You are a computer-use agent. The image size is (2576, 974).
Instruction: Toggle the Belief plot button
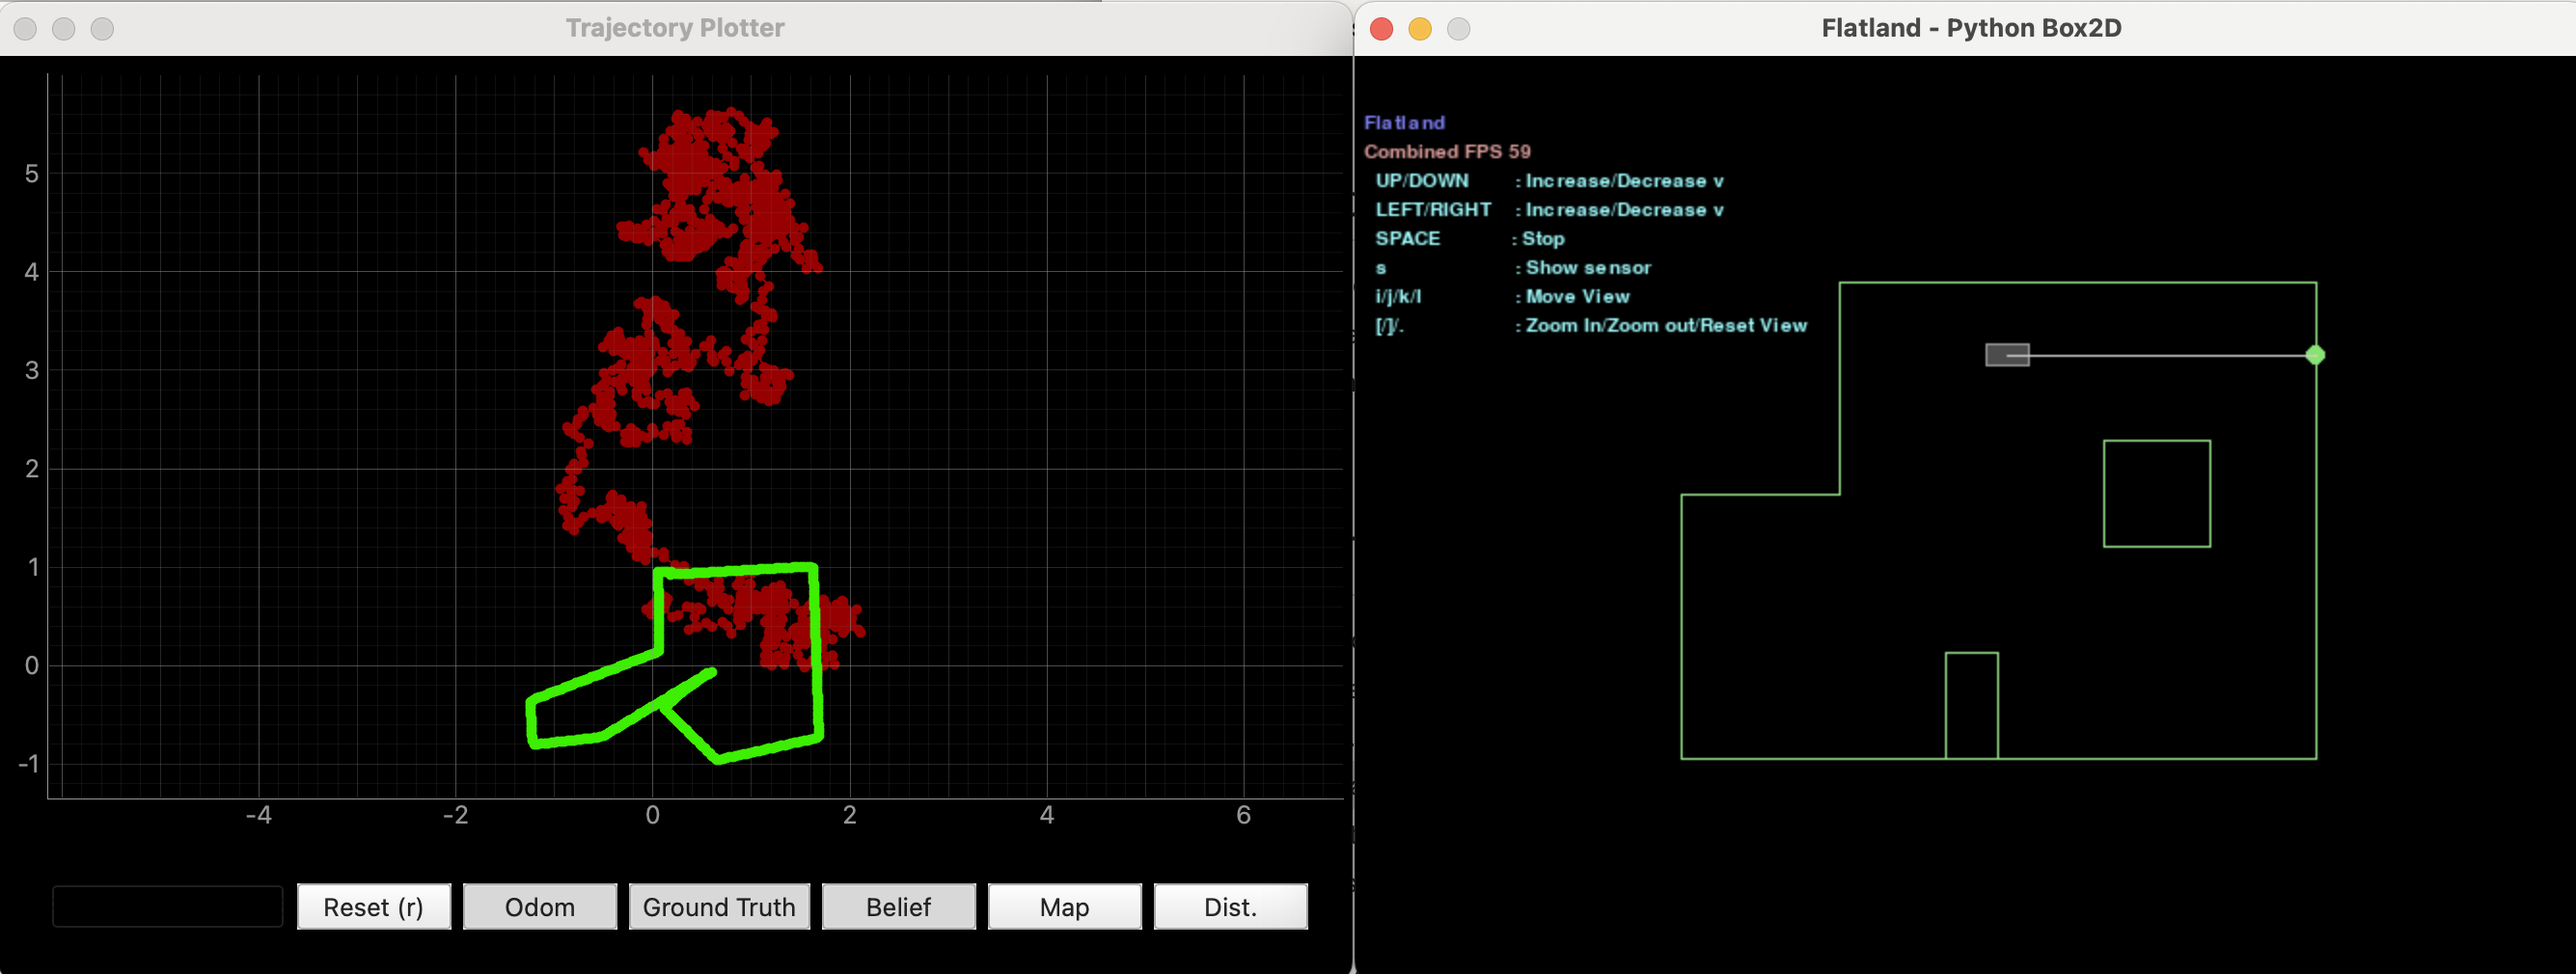pyautogui.click(x=898, y=906)
